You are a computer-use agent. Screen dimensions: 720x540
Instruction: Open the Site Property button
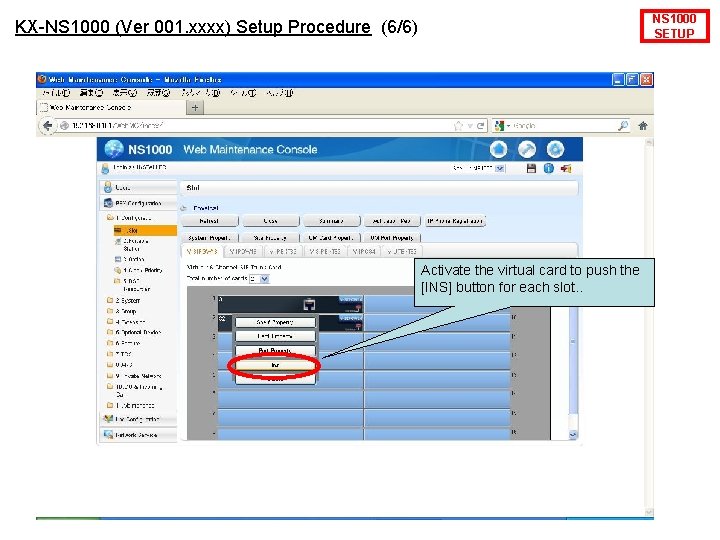tap(270, 238)
